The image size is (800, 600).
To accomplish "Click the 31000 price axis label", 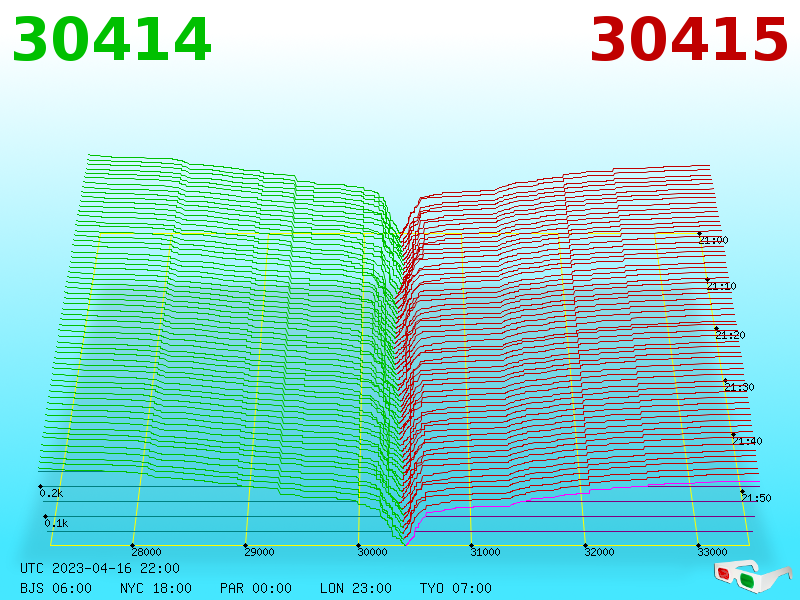I will [x=485, y=552].
